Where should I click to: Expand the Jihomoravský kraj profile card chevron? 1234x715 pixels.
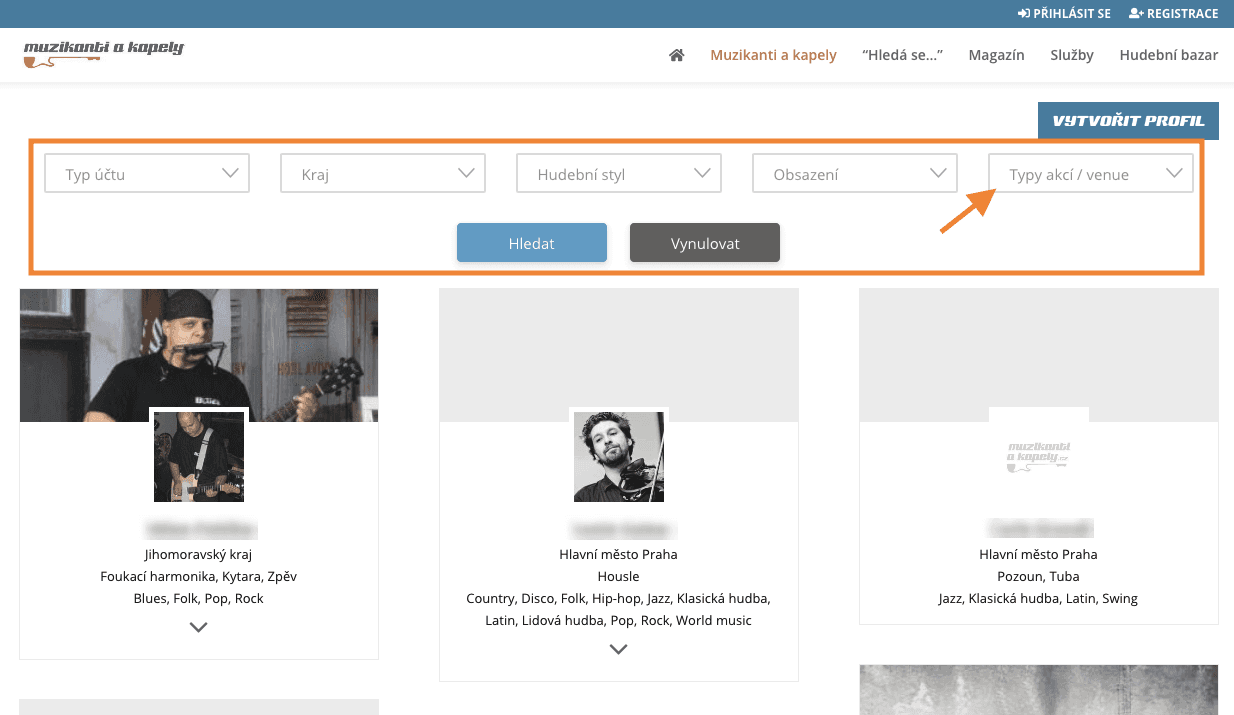(199, 627)
